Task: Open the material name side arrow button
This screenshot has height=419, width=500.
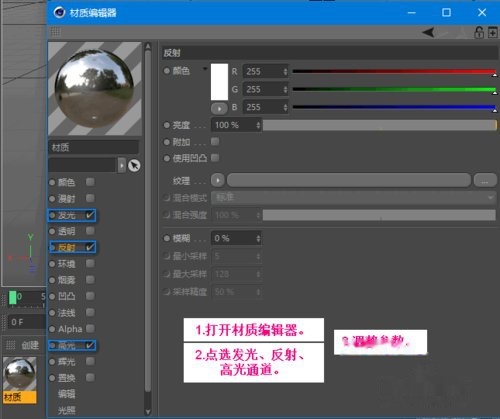Action: point(122,165)
